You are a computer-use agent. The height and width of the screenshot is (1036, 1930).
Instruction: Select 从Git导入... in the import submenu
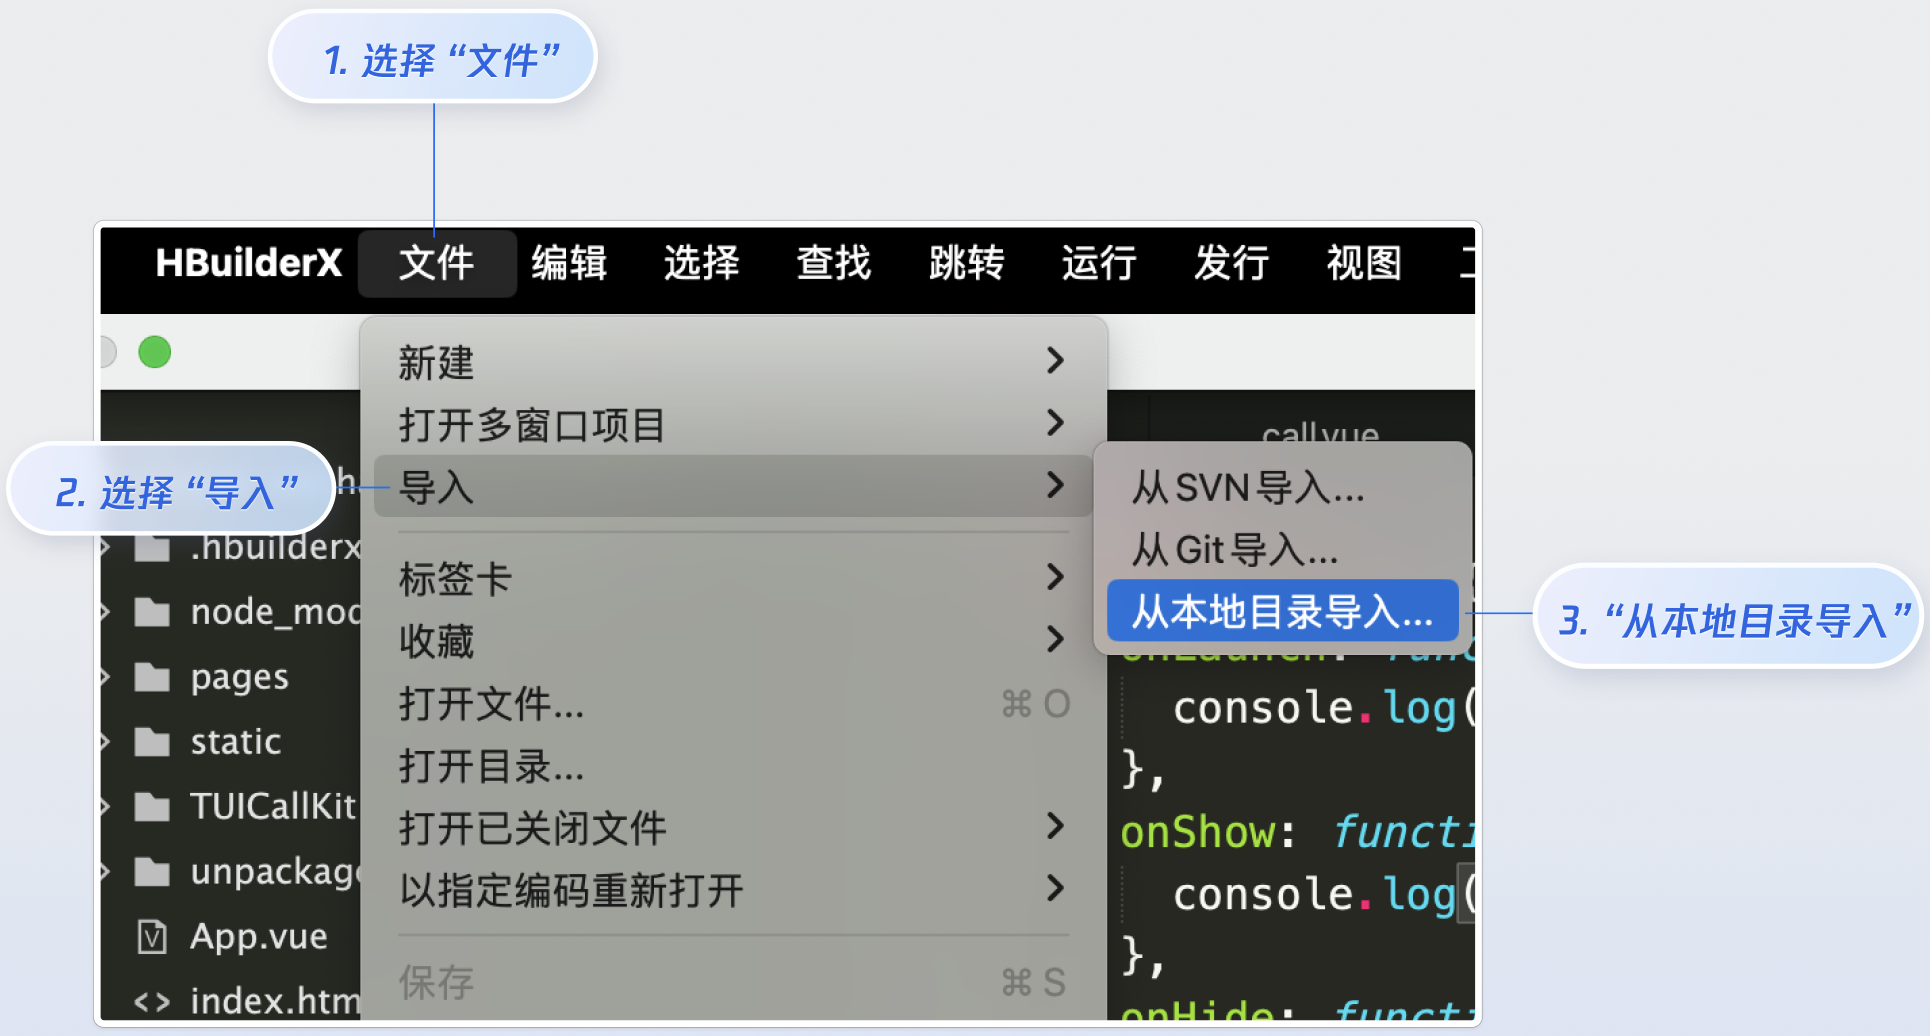(x=1283, y=550)
